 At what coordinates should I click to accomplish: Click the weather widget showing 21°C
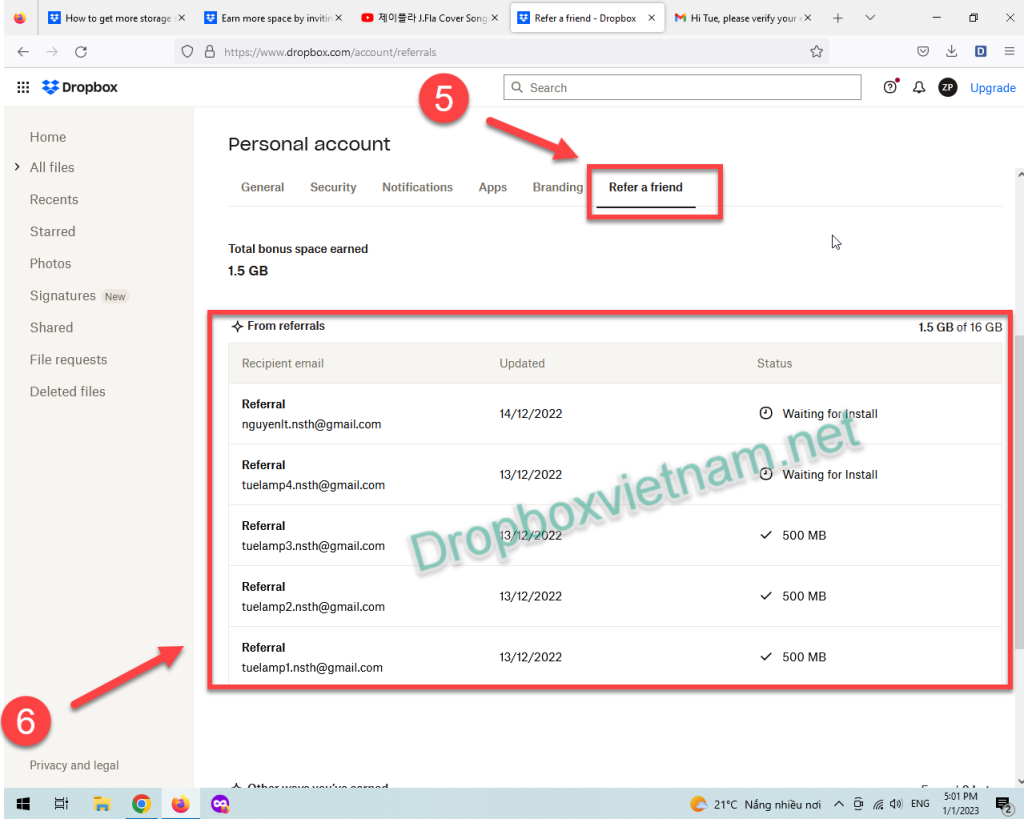click(755, 804)
